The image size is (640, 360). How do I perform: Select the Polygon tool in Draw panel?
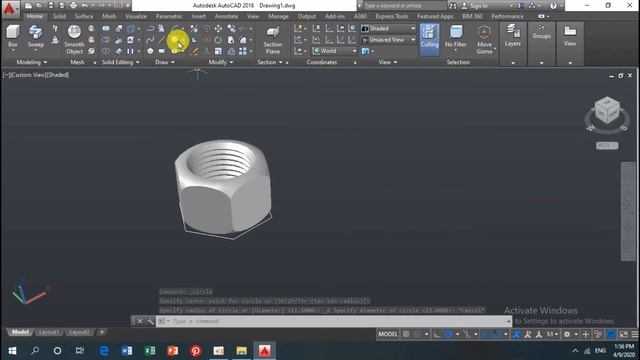click(150, 51)
